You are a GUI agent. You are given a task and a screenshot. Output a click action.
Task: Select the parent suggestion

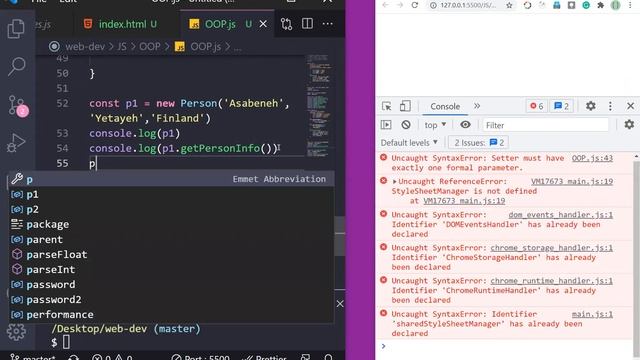coord(171,240)
